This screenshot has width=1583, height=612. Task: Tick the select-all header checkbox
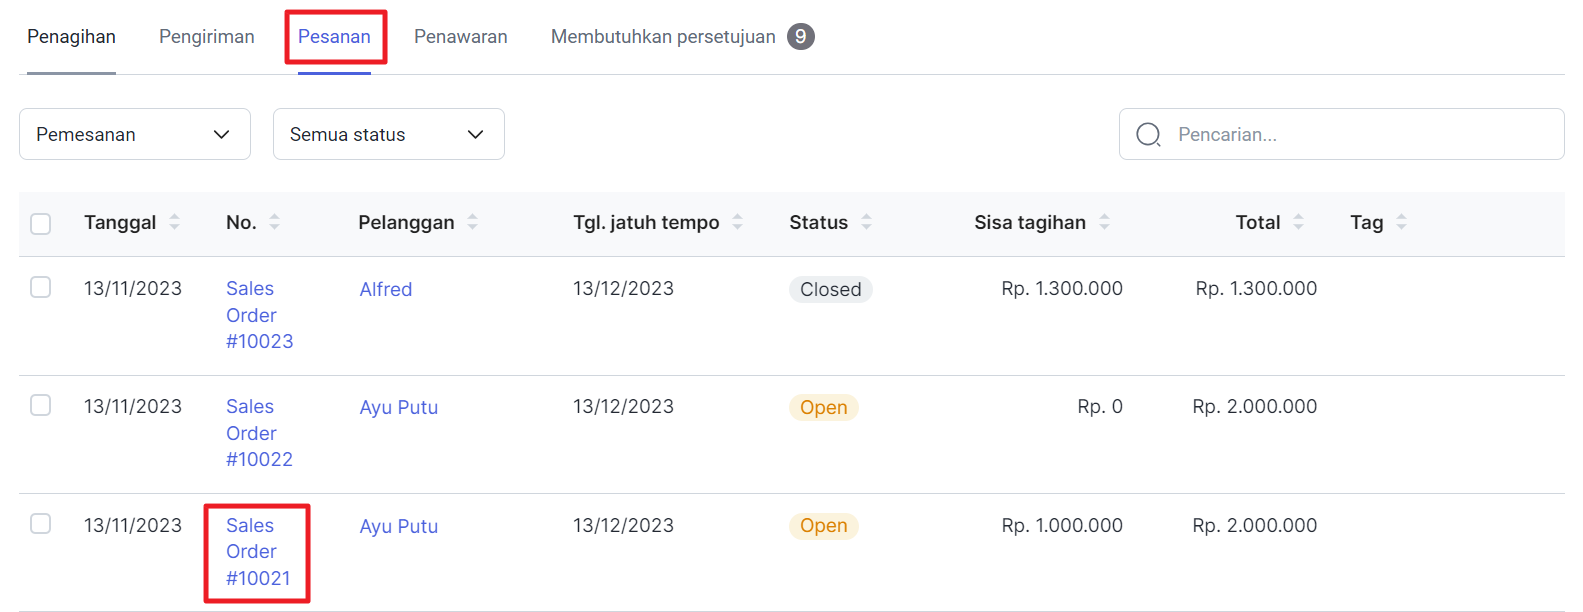tap(41, 223)
